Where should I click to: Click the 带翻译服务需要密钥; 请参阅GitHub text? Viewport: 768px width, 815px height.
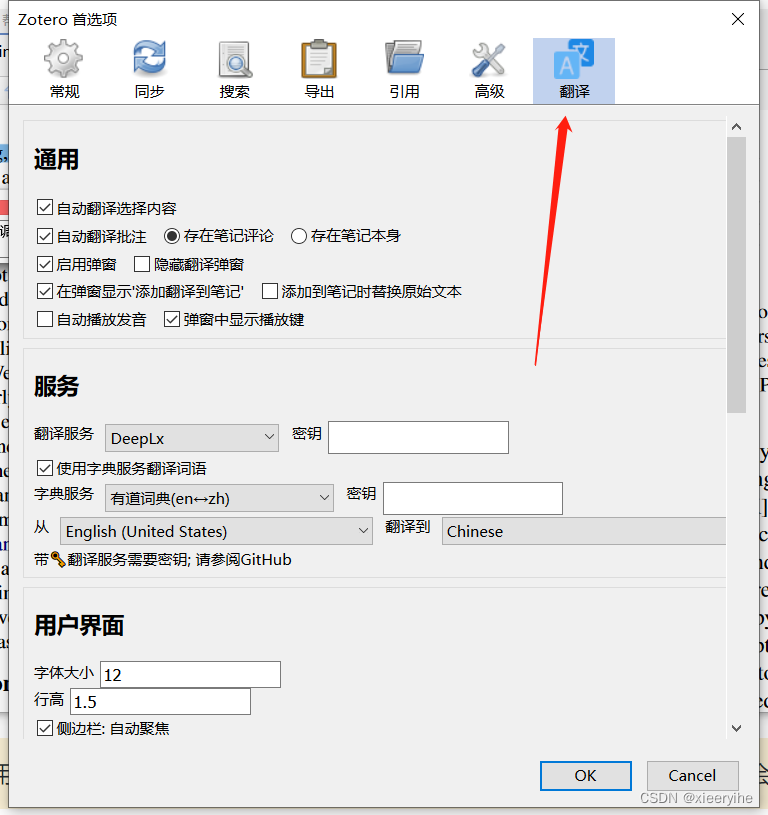pyautogui.click(x=163, y=559)
